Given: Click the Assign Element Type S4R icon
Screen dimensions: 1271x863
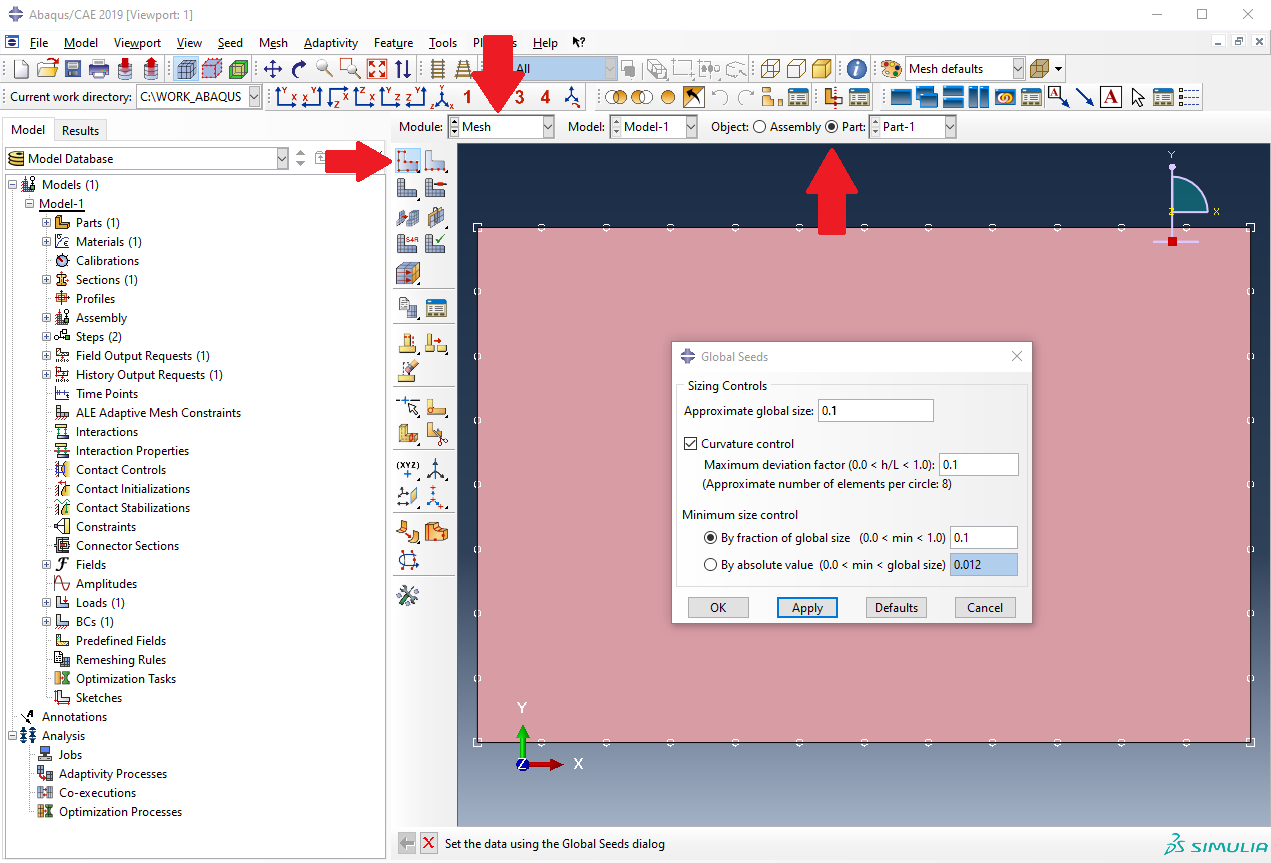Looking at the screenshot, I should (x=407, y=243).
